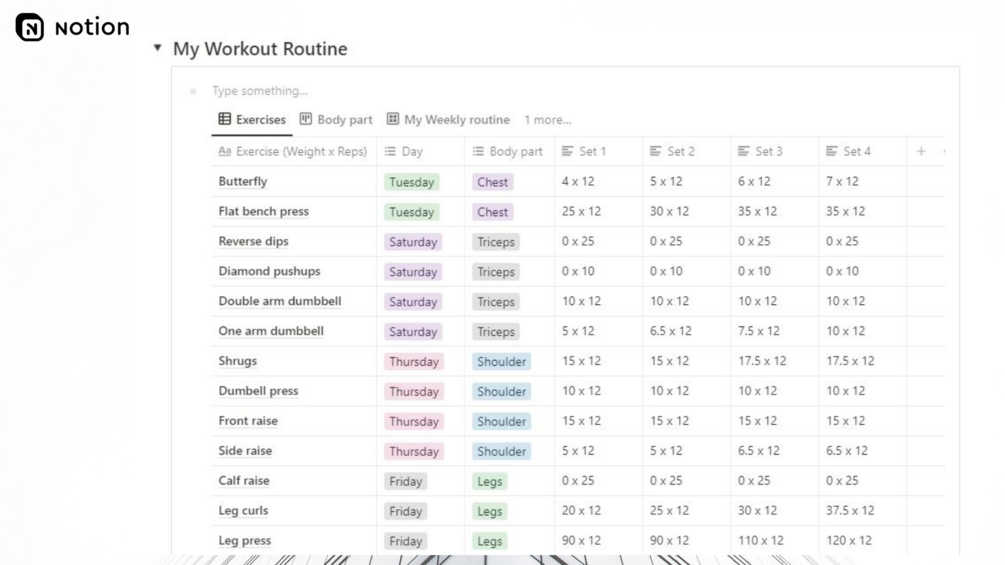This screenshot has height=565, width=1005.
Task: Open the Butterfly exercise page
Action: [x=243, y=181]
